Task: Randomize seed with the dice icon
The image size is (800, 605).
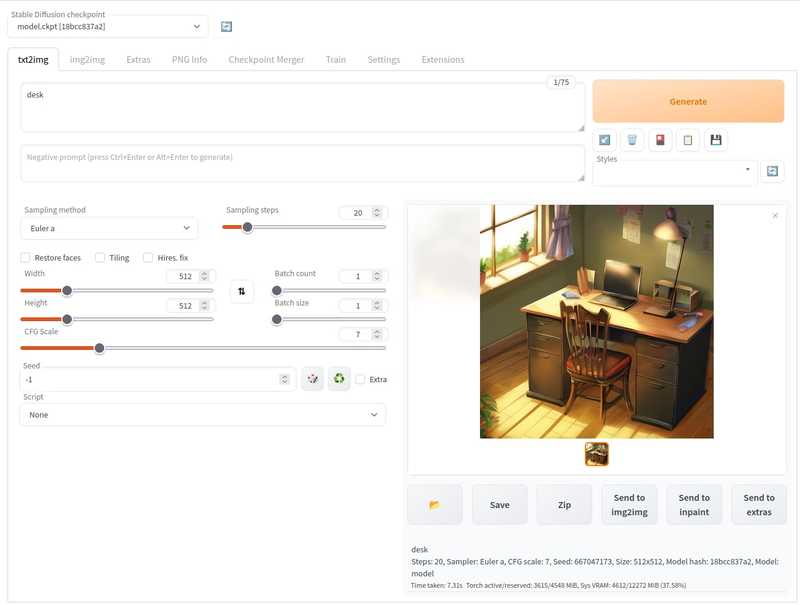Action: [x=312, y=379]
